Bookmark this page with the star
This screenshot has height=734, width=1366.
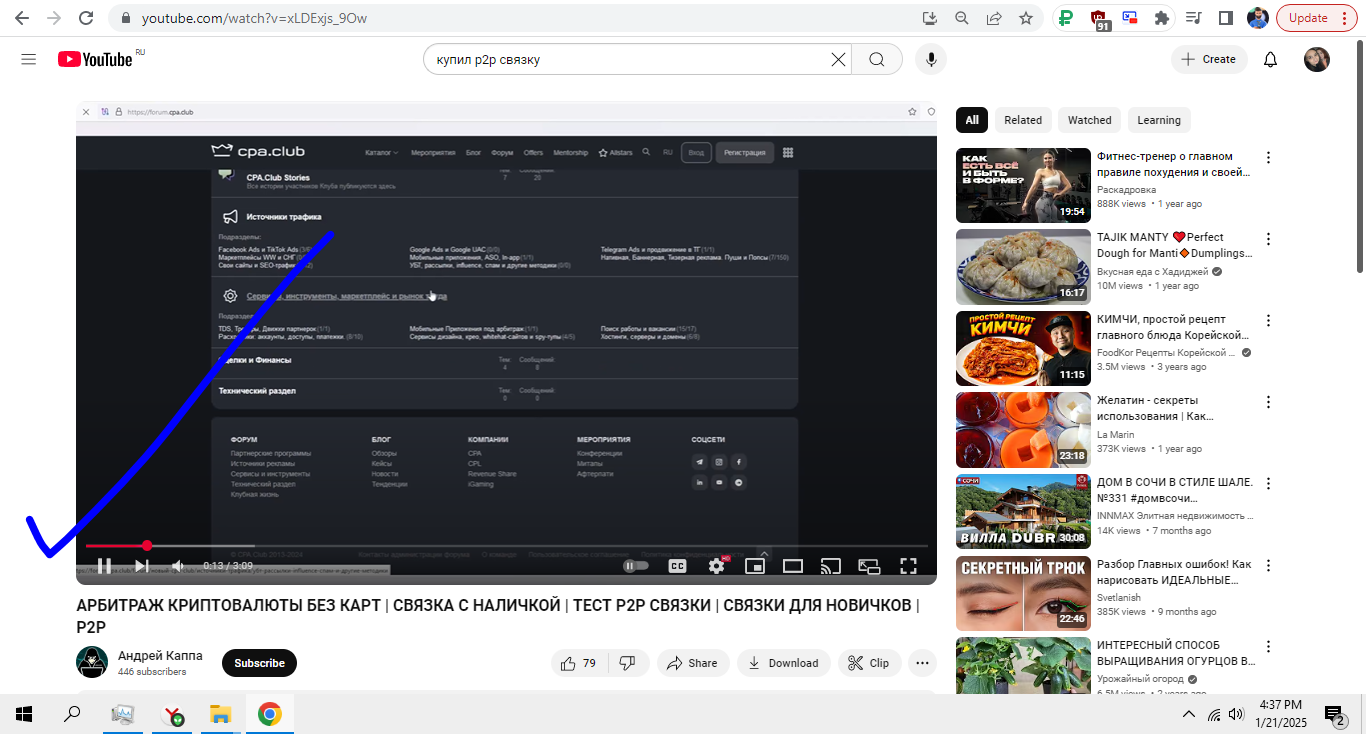[x=1025, y=18]
